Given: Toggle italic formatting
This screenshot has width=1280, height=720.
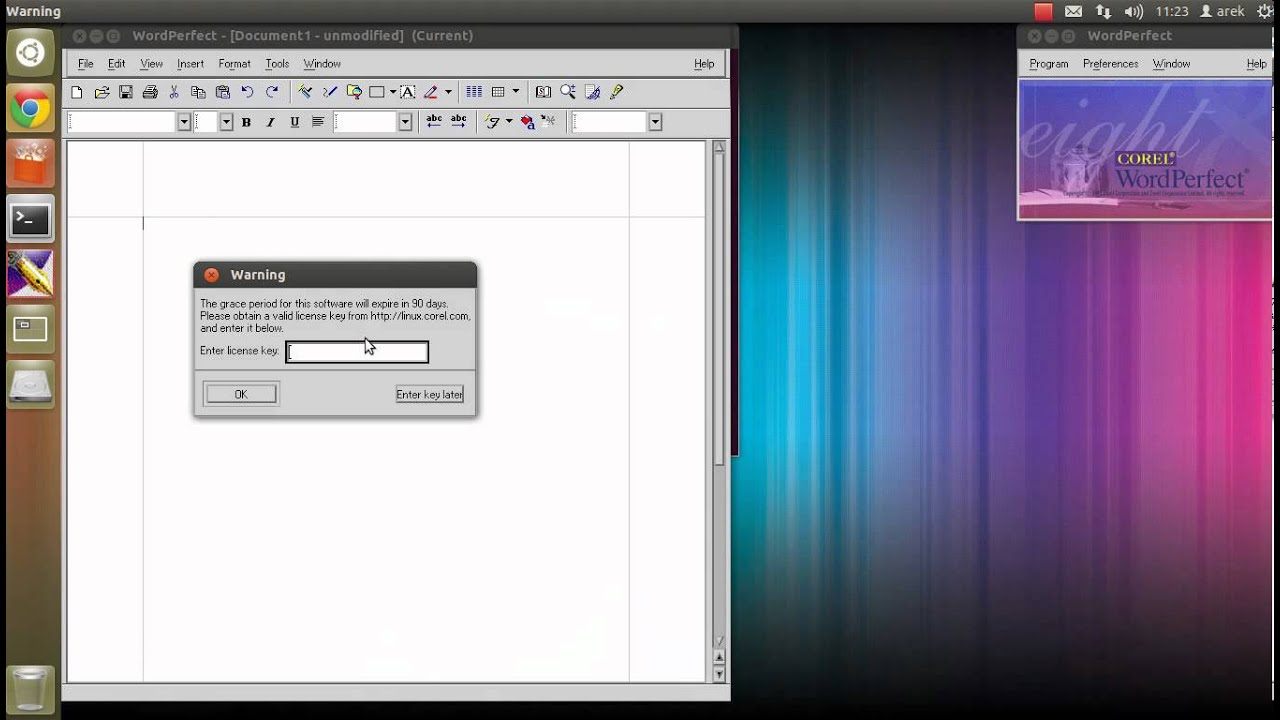Looking at the screenshot, I should tap(270, 122).
